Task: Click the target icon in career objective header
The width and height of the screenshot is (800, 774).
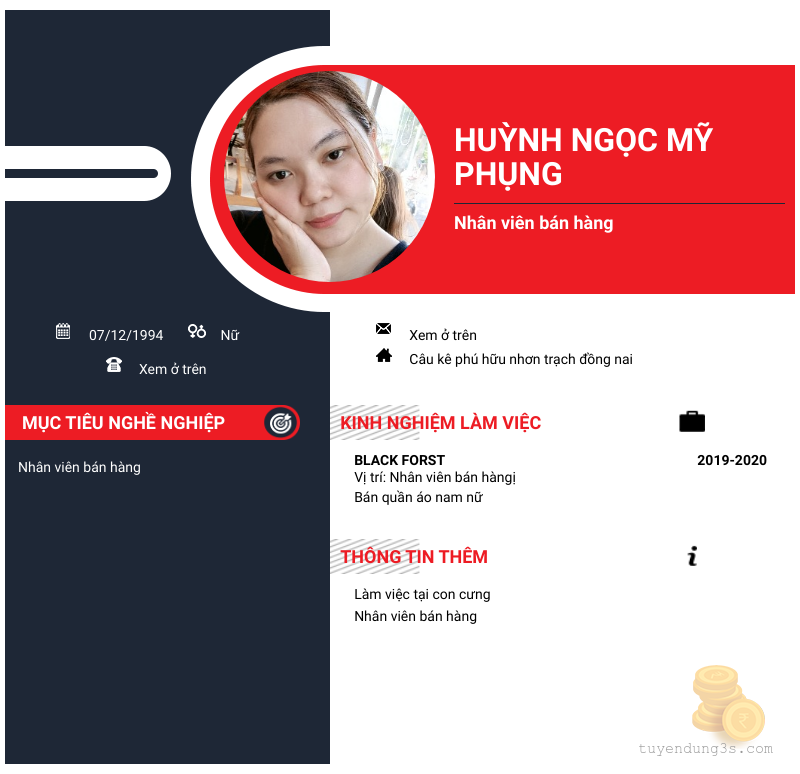Action: point(281,422)
